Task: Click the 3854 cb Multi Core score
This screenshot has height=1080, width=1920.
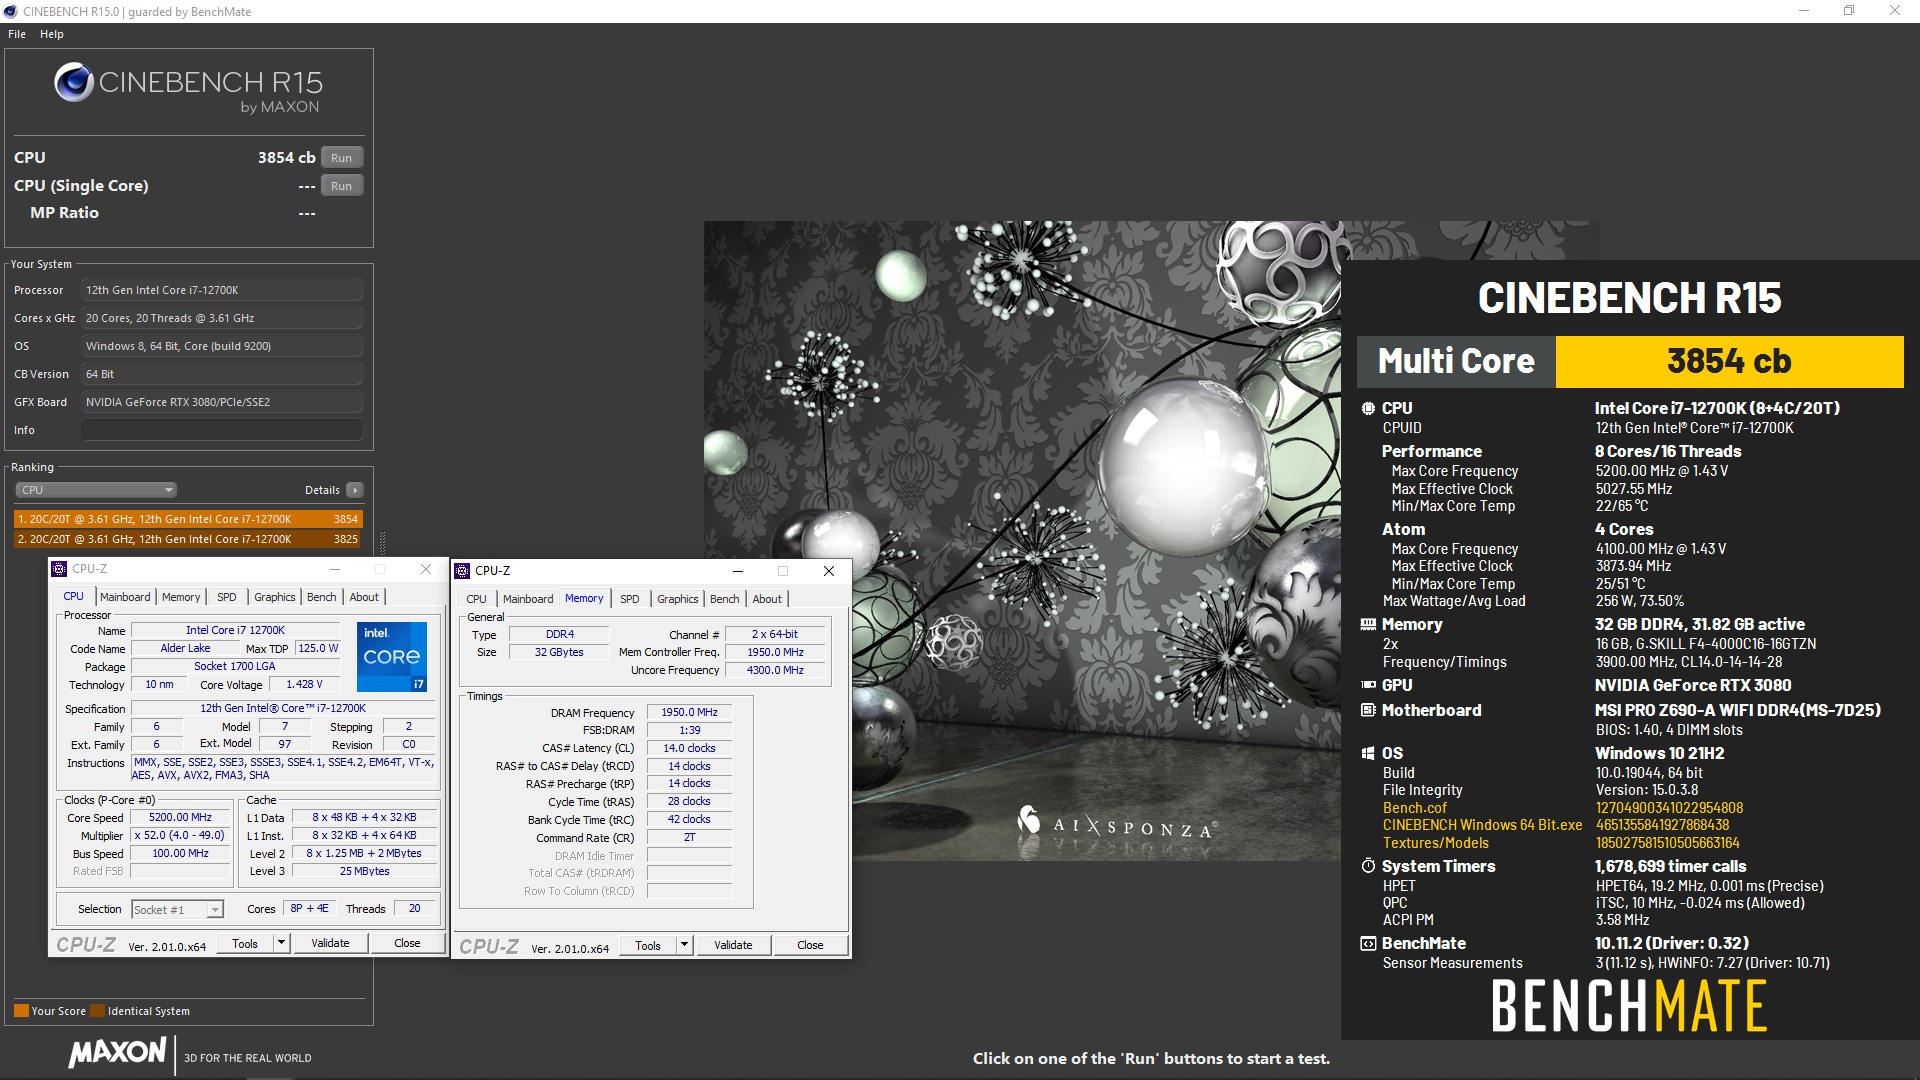Action: (1729, 361)
